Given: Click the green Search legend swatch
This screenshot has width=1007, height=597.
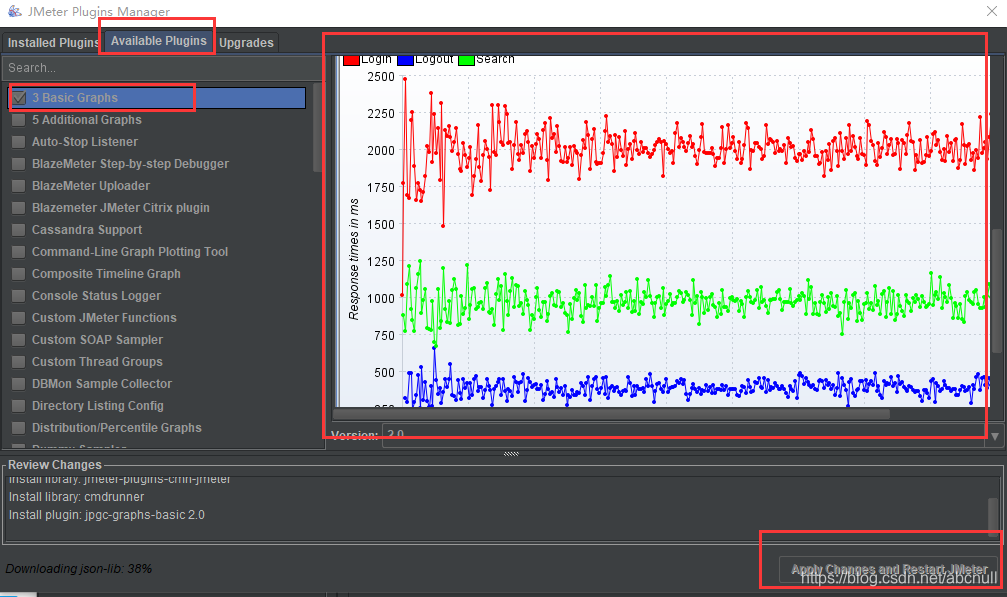Looking at the screenshot, I should (466, 60).
